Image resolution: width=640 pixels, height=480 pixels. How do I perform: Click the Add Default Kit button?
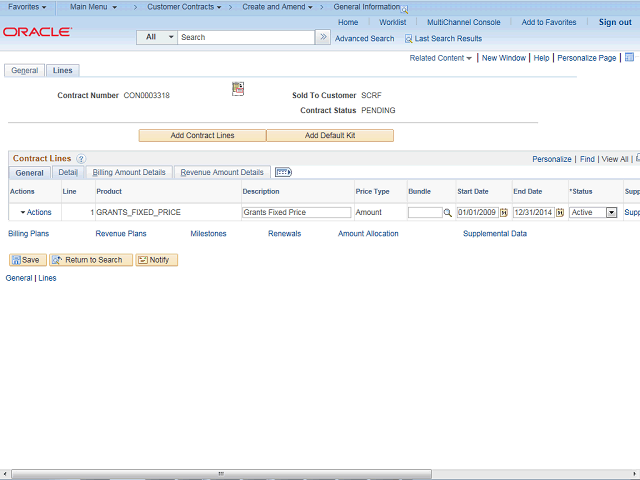pos(330,136)
